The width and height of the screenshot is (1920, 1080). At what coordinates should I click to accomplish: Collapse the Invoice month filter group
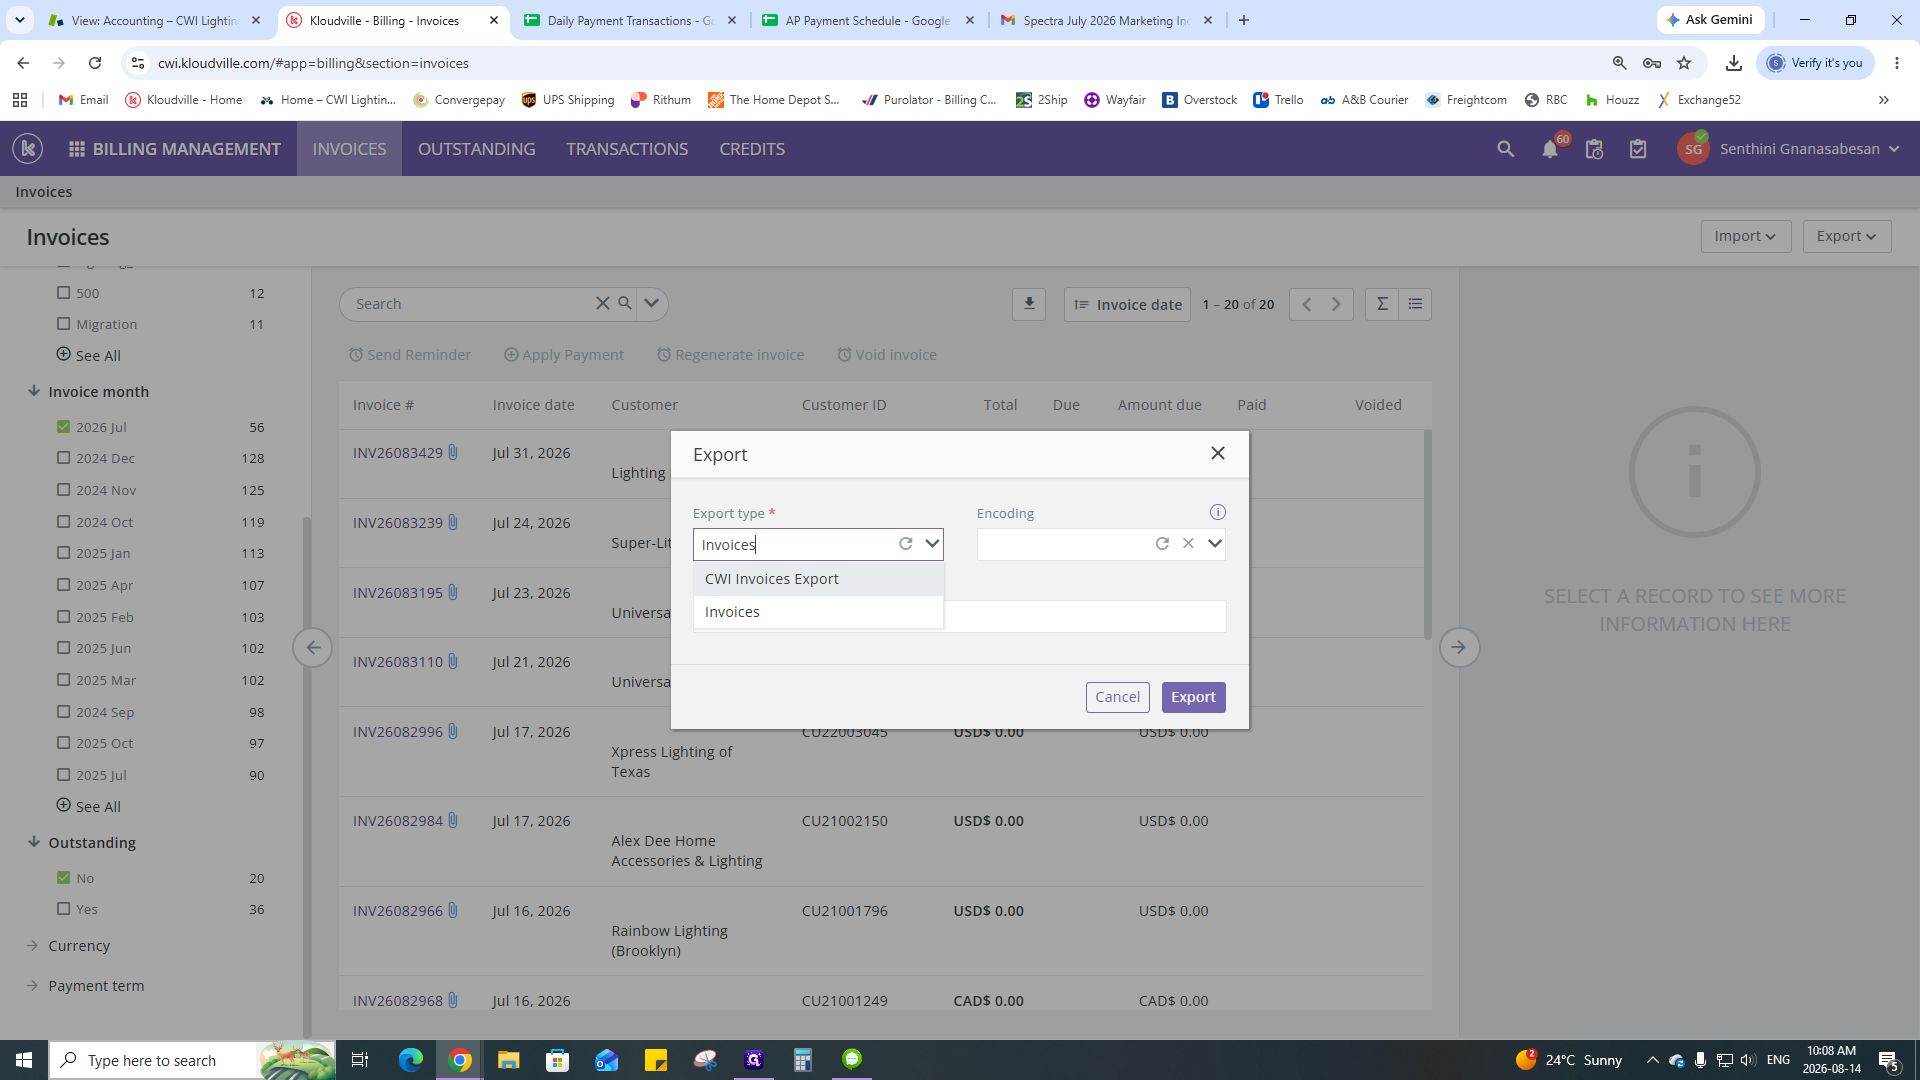33,391
